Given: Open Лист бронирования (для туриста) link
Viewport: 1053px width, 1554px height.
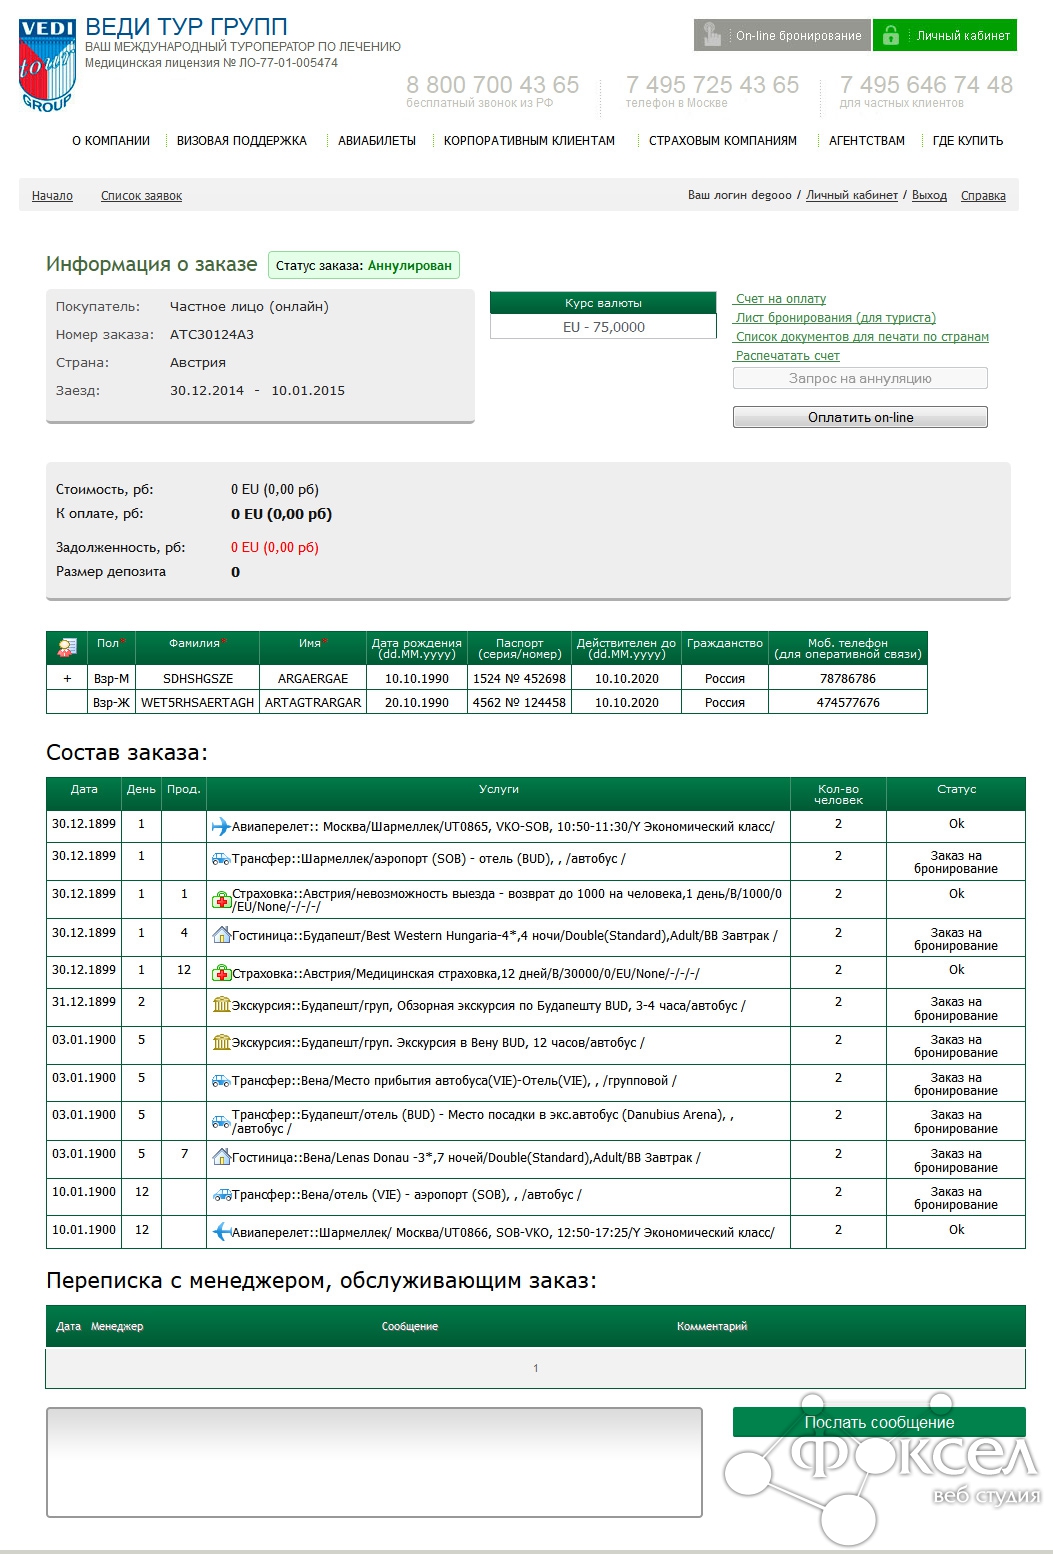Looking at the screenshot, I should point(835,318).
